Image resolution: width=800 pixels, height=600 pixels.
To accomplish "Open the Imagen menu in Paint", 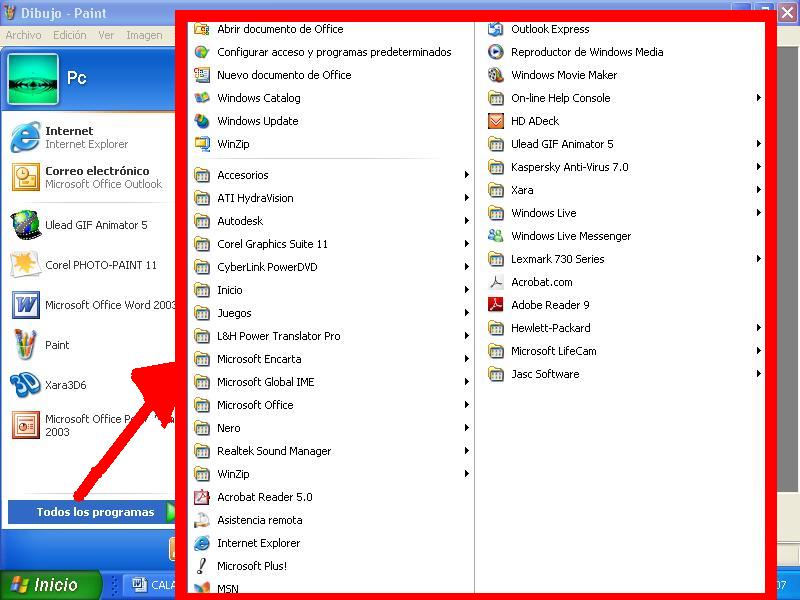I will (x=144, y=35).
